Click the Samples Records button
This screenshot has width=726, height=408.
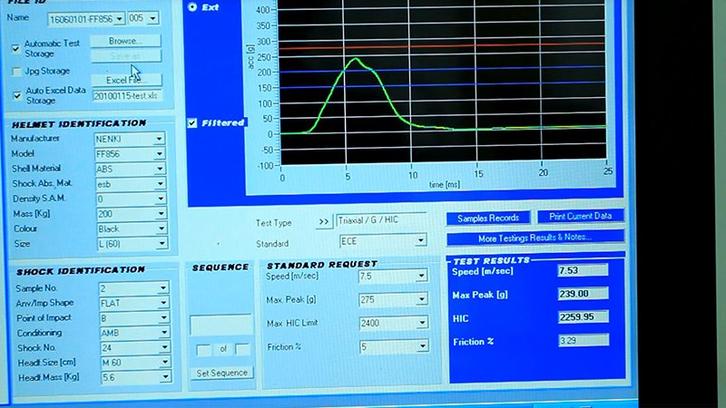coord(488,218)
